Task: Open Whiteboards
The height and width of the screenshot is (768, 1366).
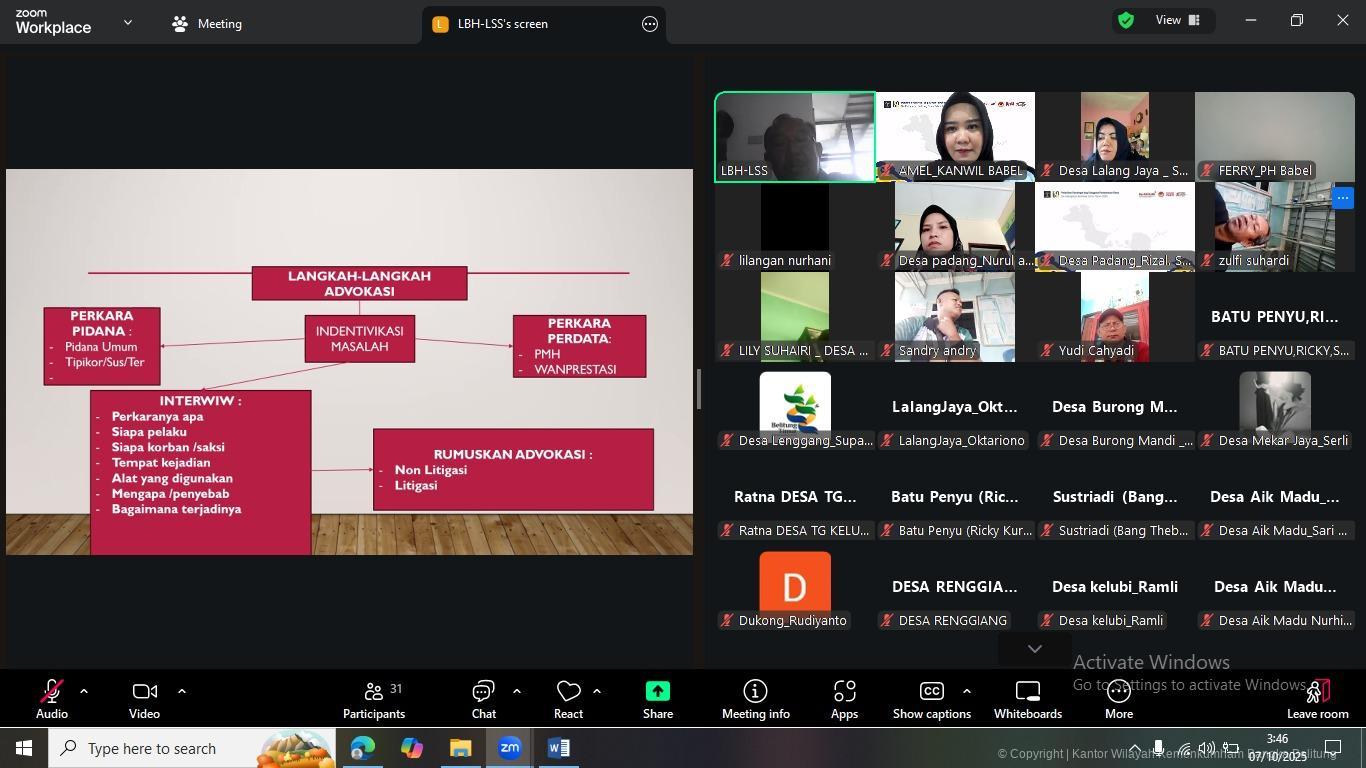Action: click(x=1027, y=700)
